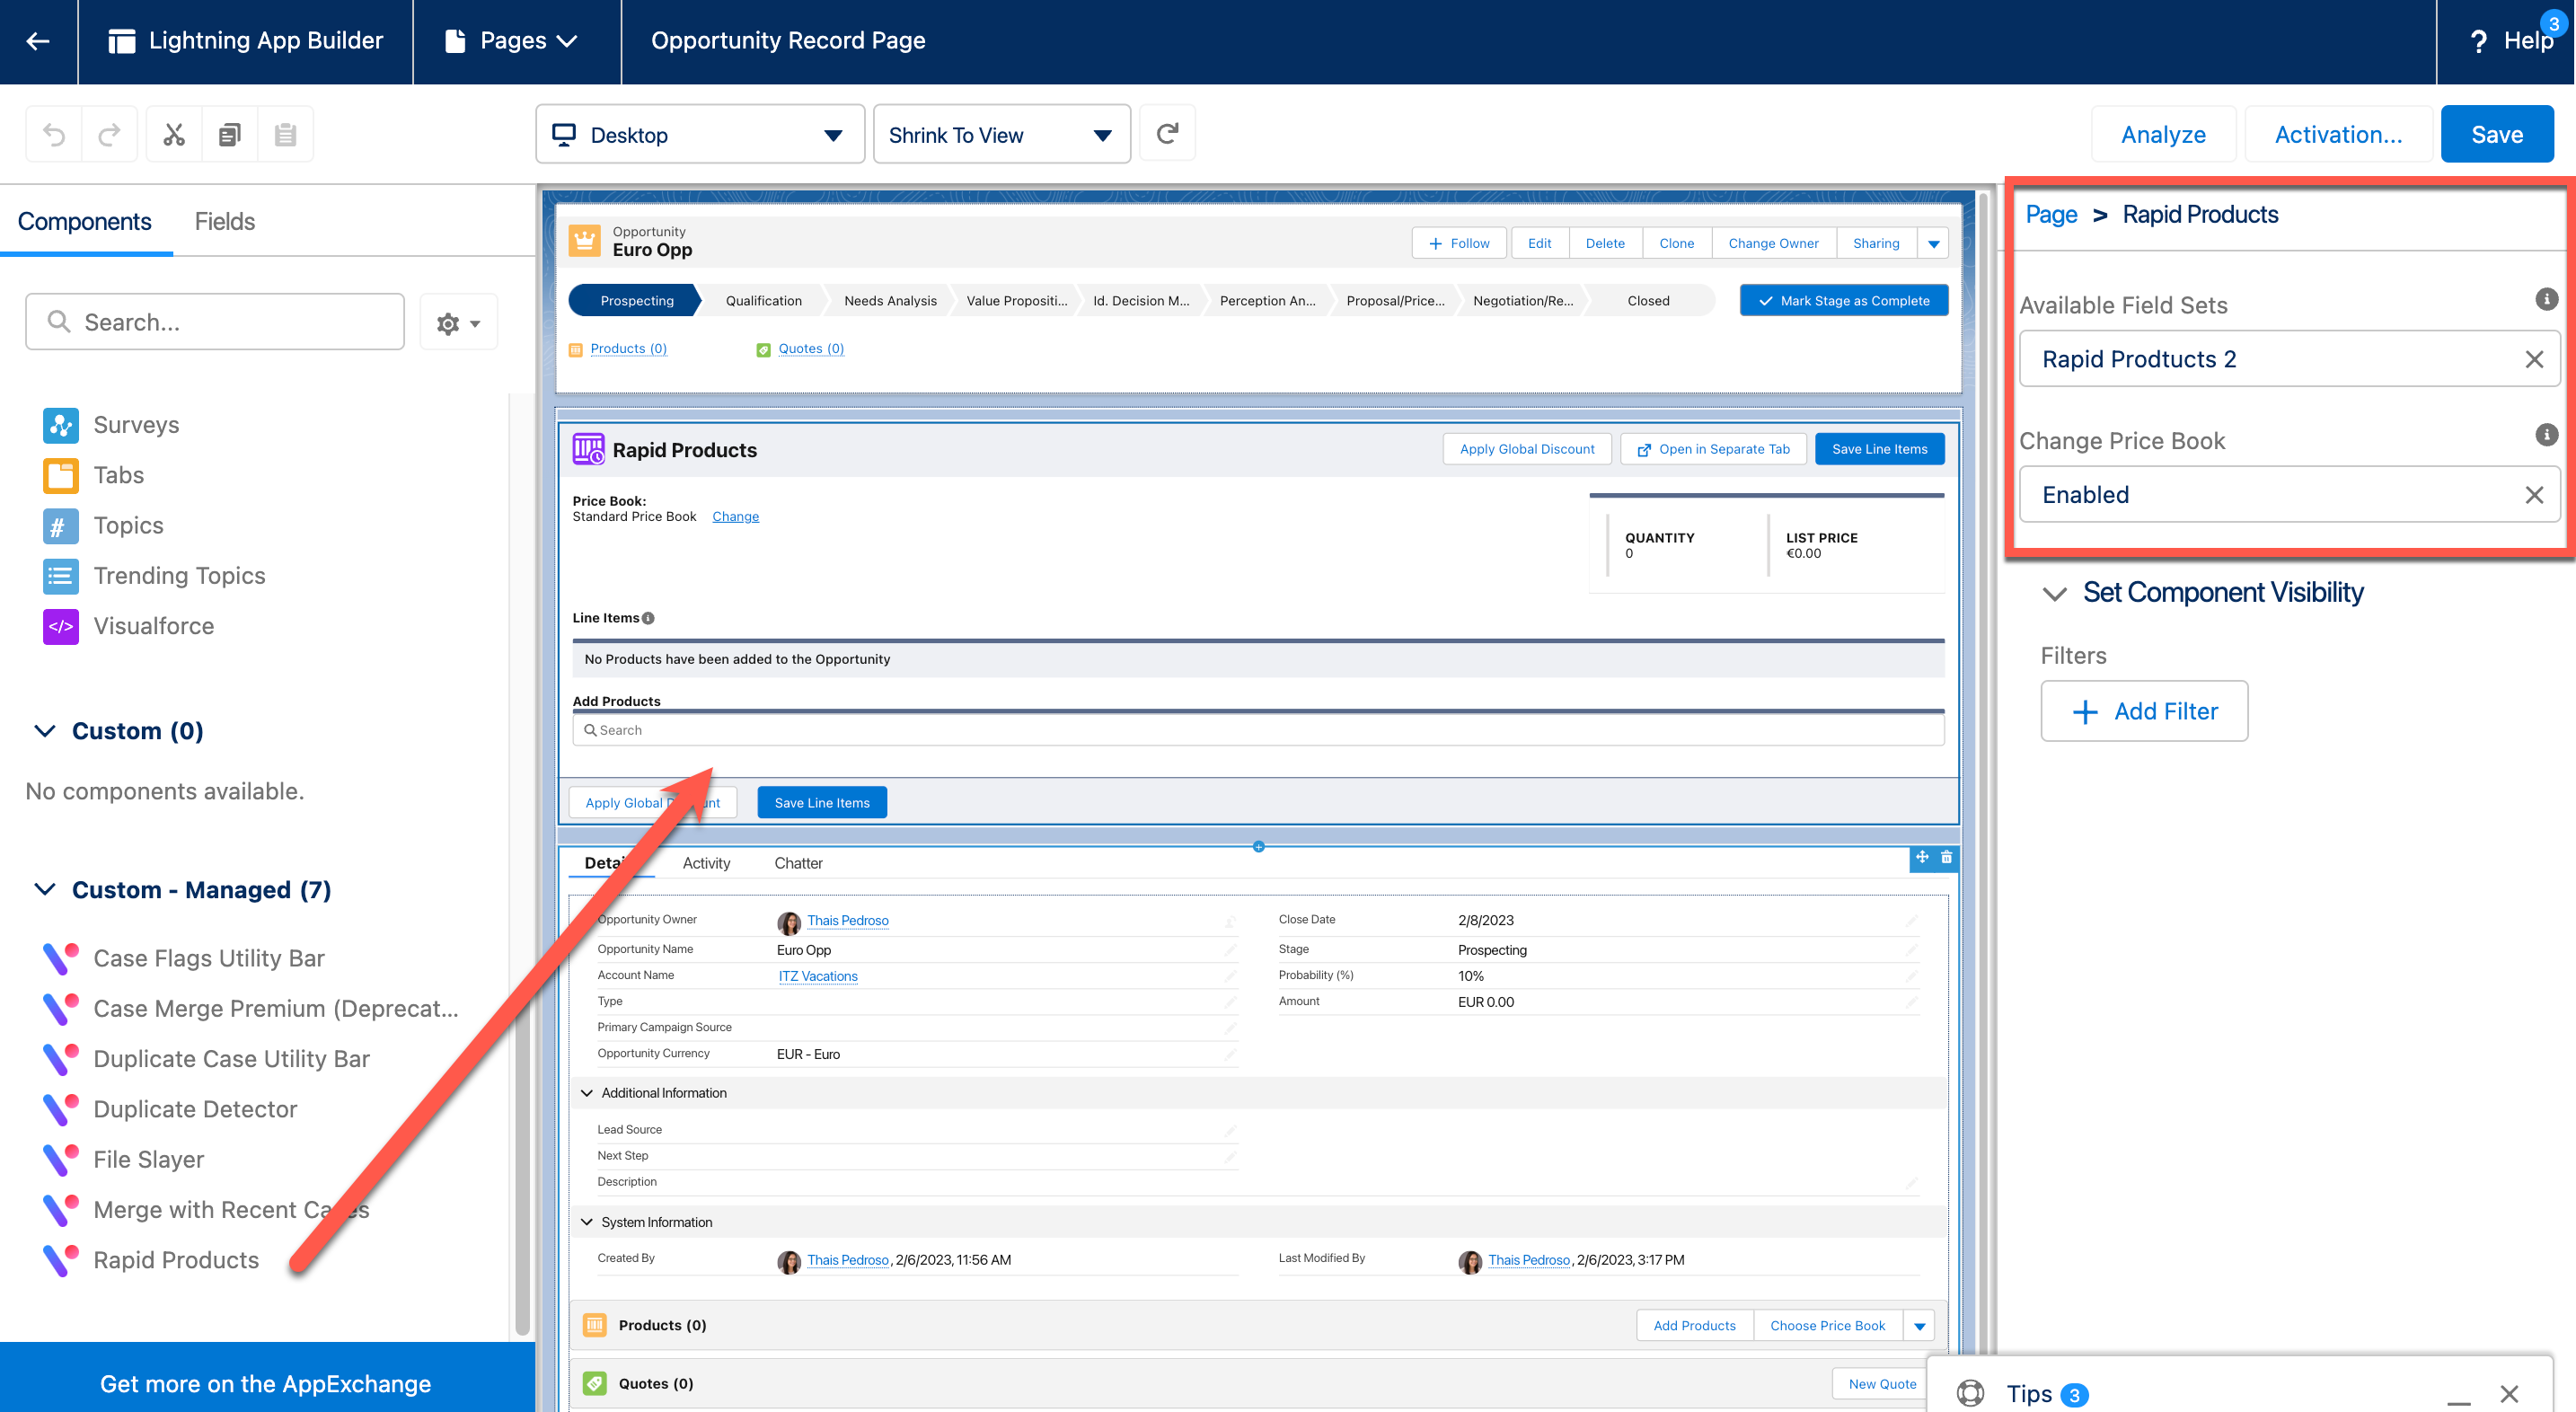Clear the Rapid Prodtucts 2 field set
2576x1412 pixels.
[x=2534, y=359]
